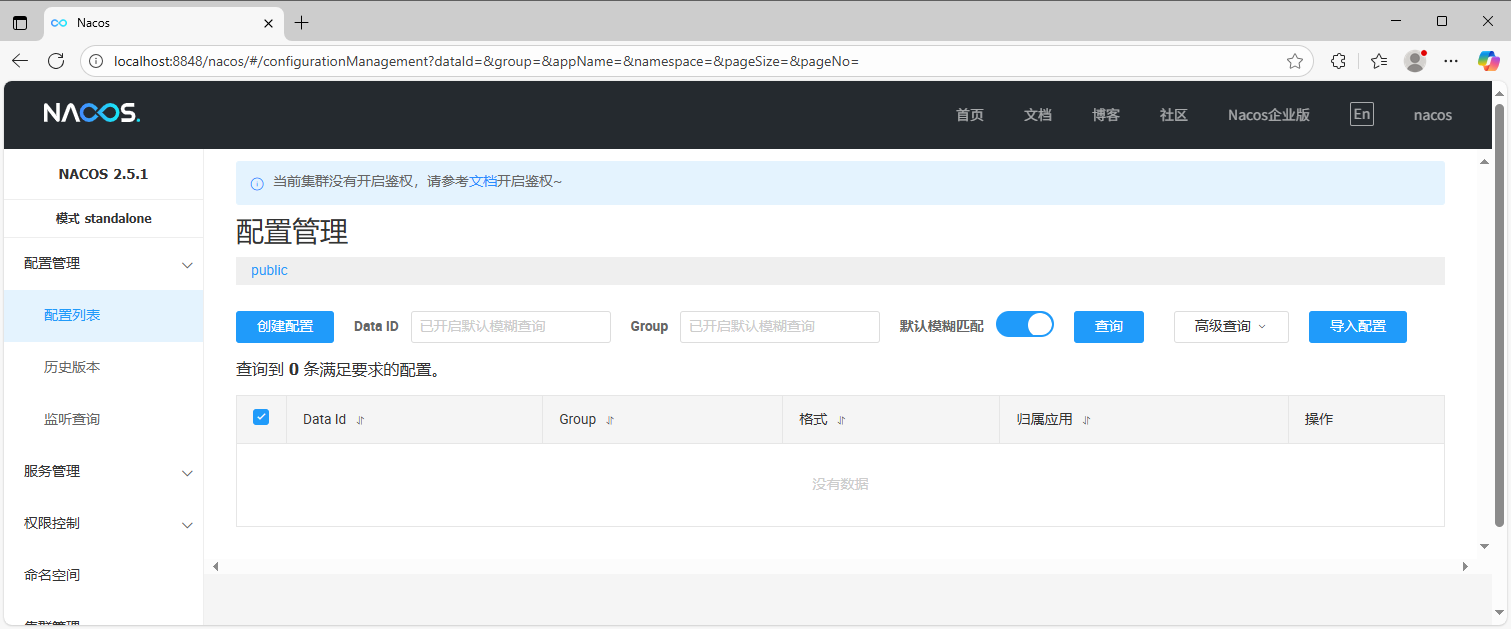Open the 文档 link in auth notice
The width and height of the screenshot is (1511, 629).
pos(483,182)
